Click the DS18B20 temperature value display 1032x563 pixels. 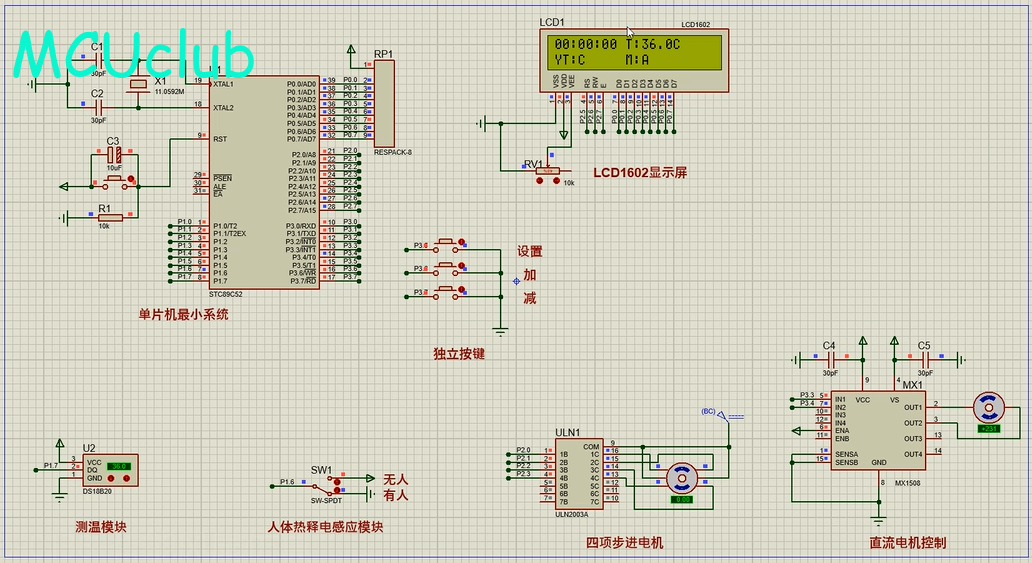click(x=120, y=466)
